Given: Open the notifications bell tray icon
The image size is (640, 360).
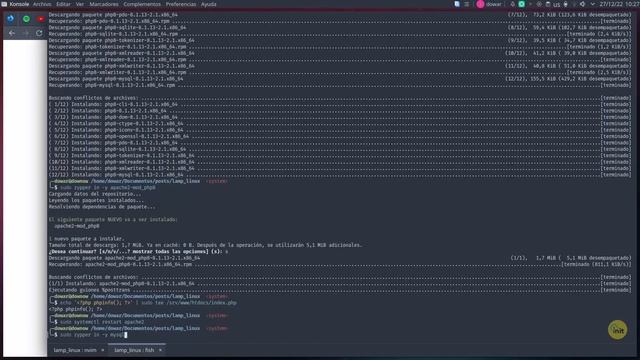Looking at the screenshot, I should [x=512, y=4].
